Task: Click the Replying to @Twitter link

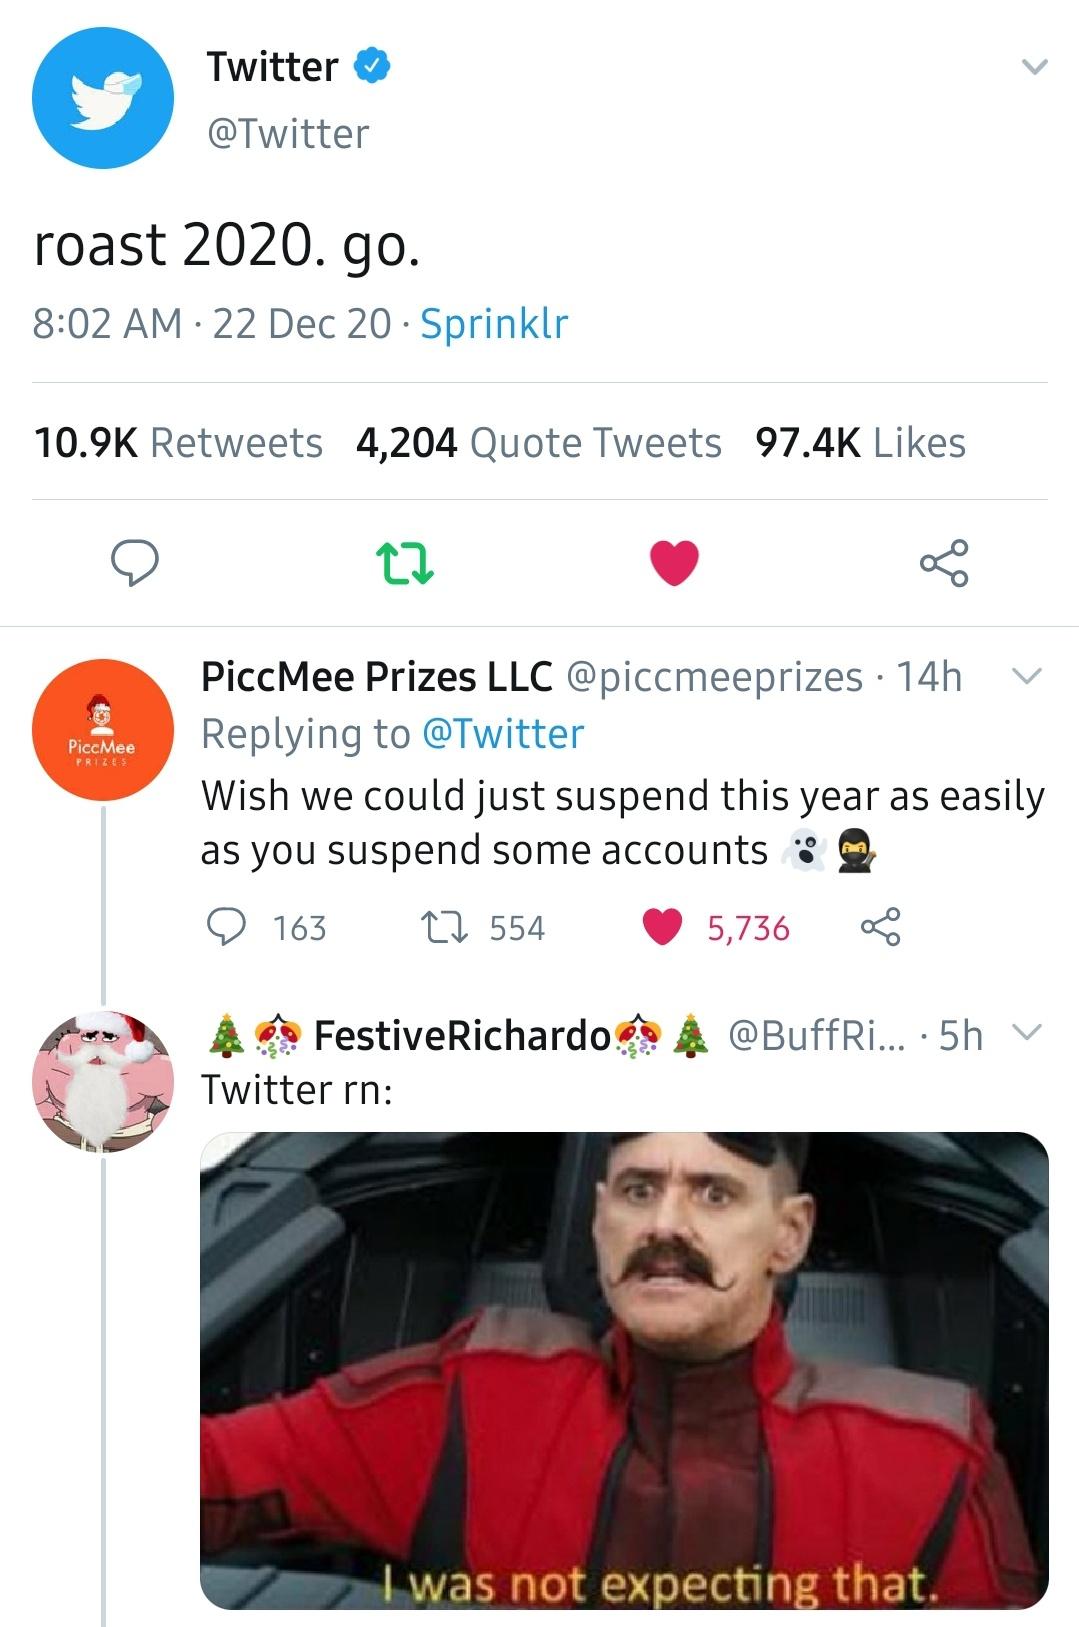Action: (x=392, y=735)
